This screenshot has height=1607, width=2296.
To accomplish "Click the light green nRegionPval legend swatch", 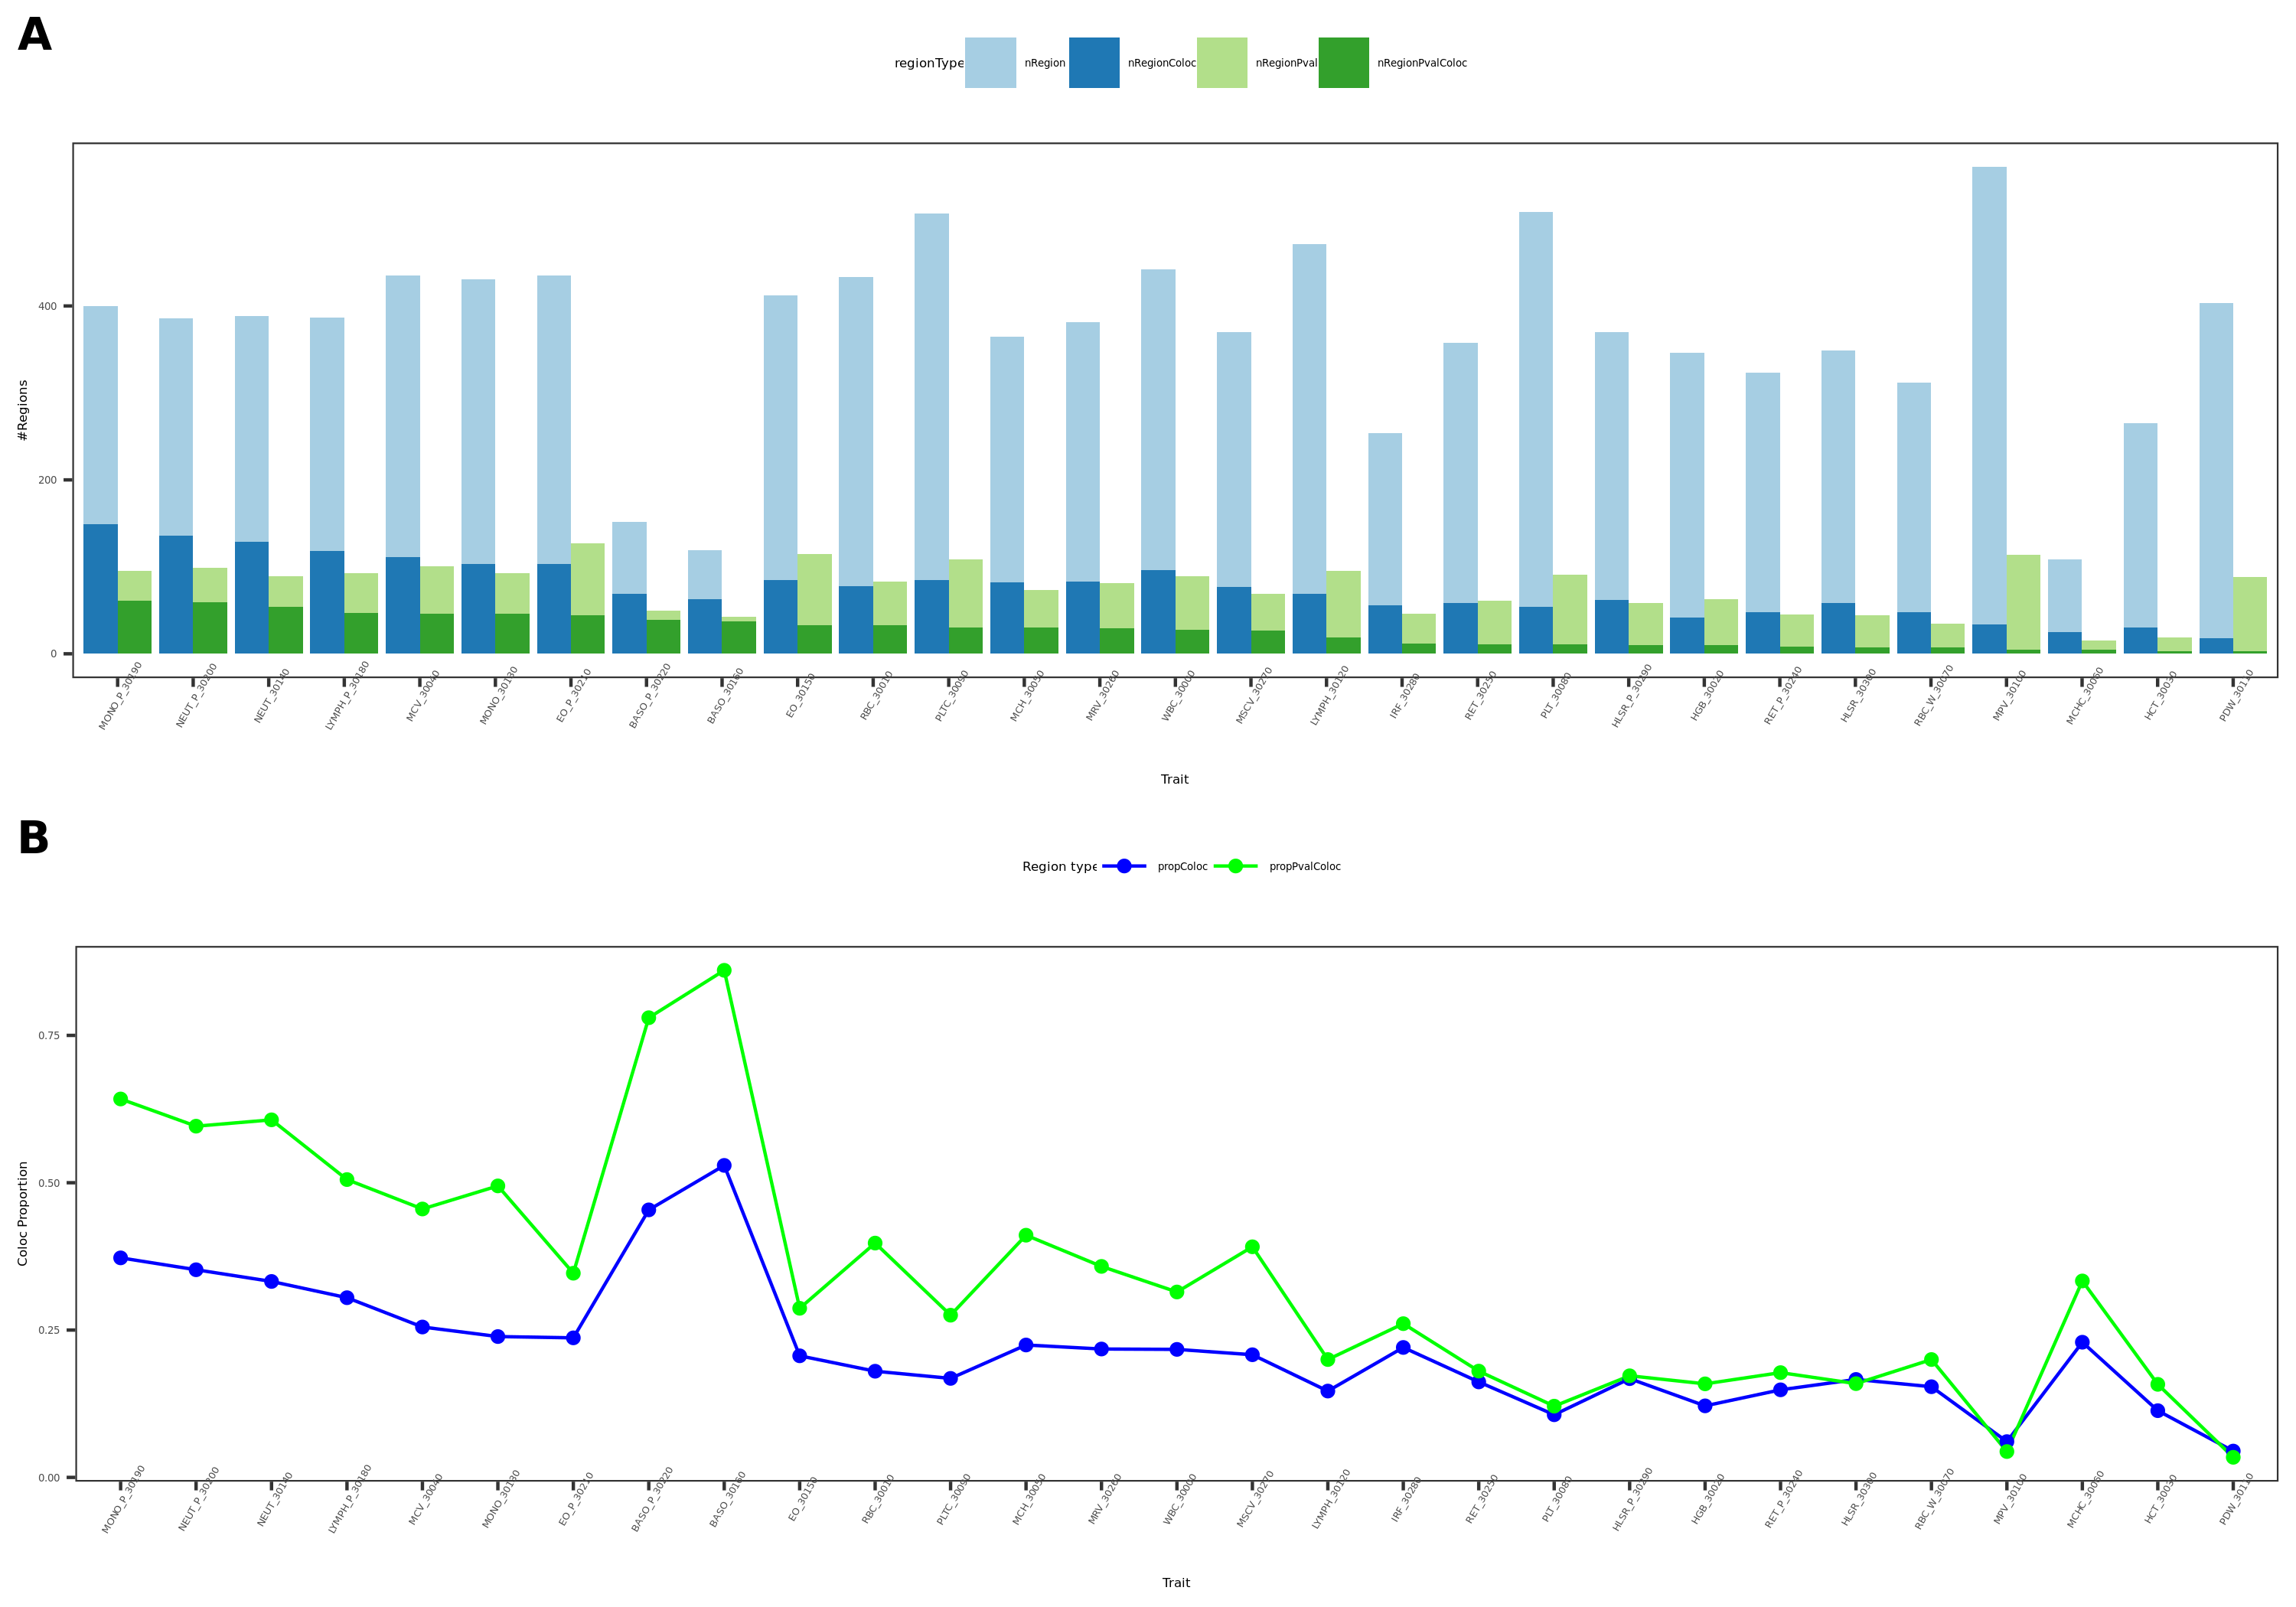I will [1222, 63].
